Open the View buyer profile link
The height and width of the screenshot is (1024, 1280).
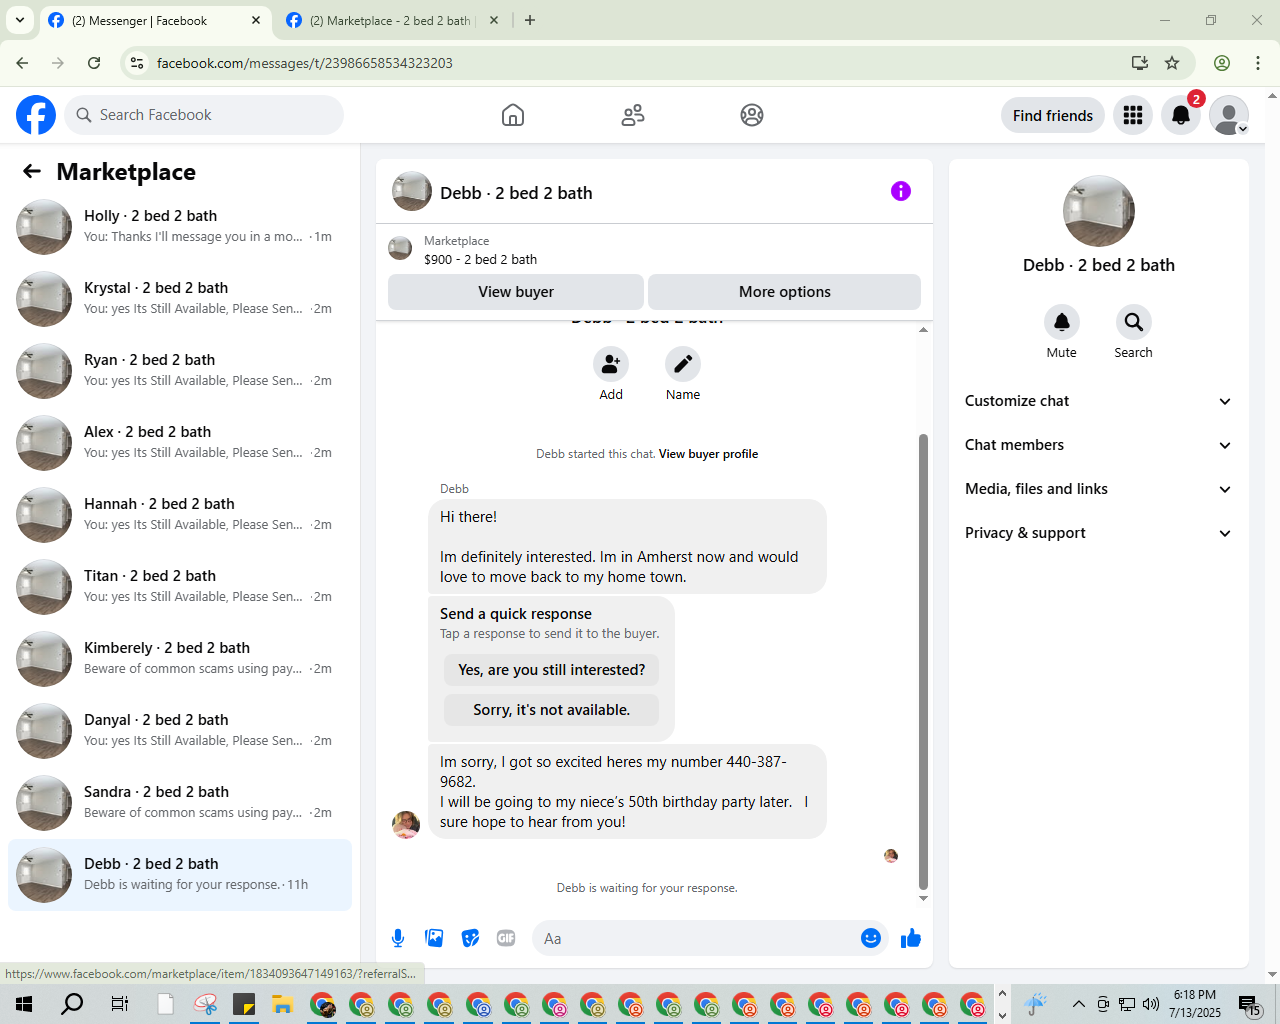[x=708, y=454]
